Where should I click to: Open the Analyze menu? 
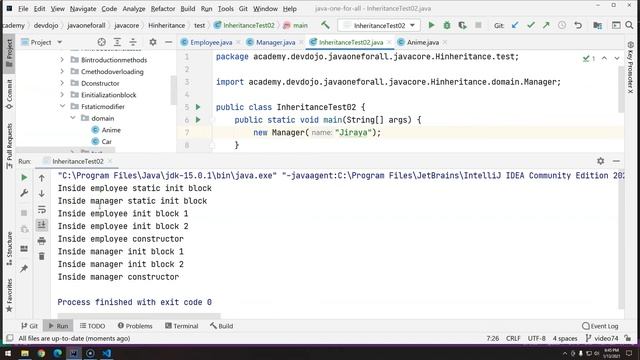click(x=134, y=9)
